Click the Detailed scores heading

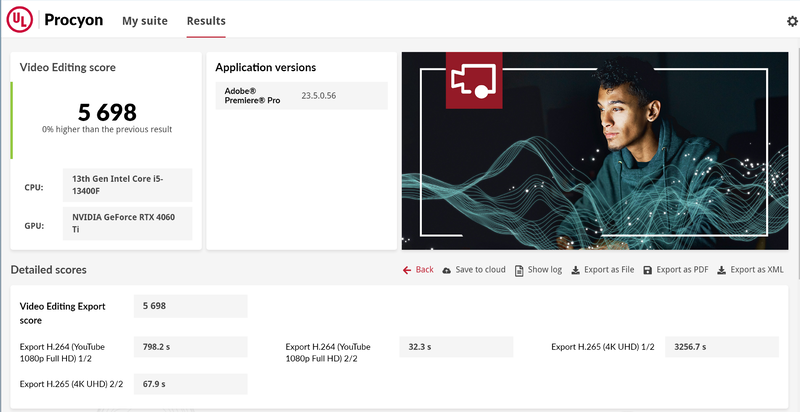tap(48, 270)
